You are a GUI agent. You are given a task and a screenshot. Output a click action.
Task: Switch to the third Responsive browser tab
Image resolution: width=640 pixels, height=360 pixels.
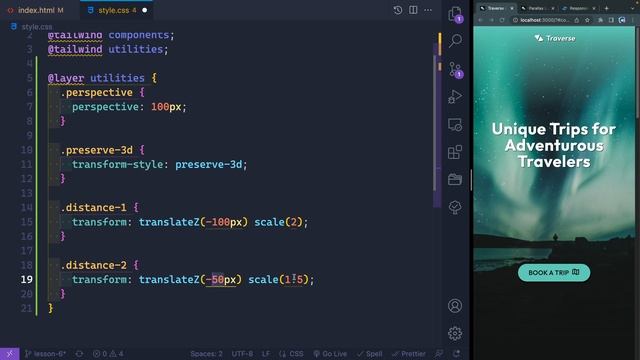coord(578,8)
